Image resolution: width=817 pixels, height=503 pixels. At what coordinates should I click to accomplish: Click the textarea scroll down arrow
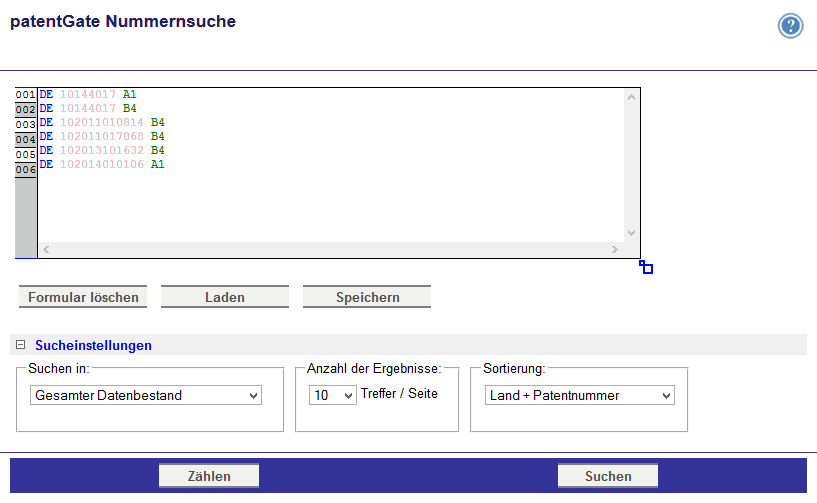coord(631,232)
